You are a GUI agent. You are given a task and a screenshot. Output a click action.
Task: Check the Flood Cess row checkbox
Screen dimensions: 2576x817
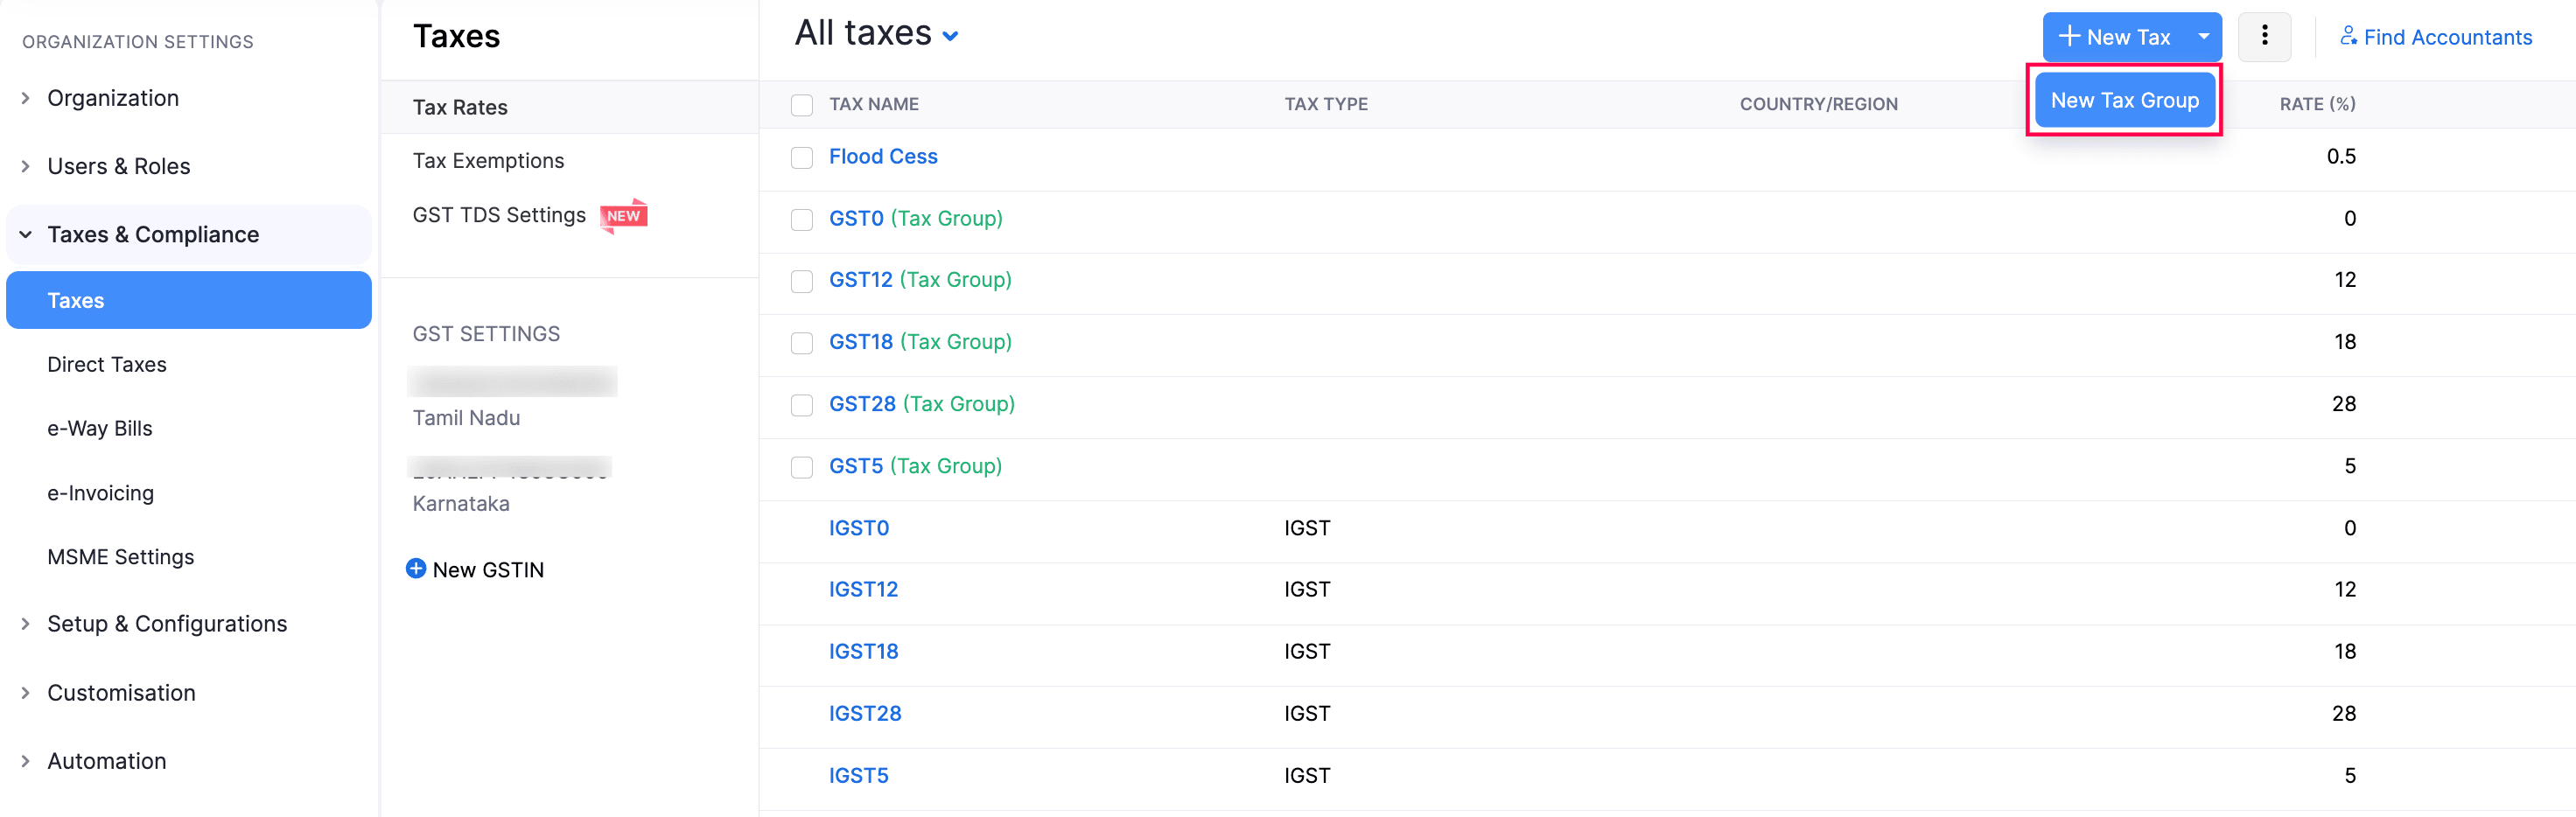point(802,158)
